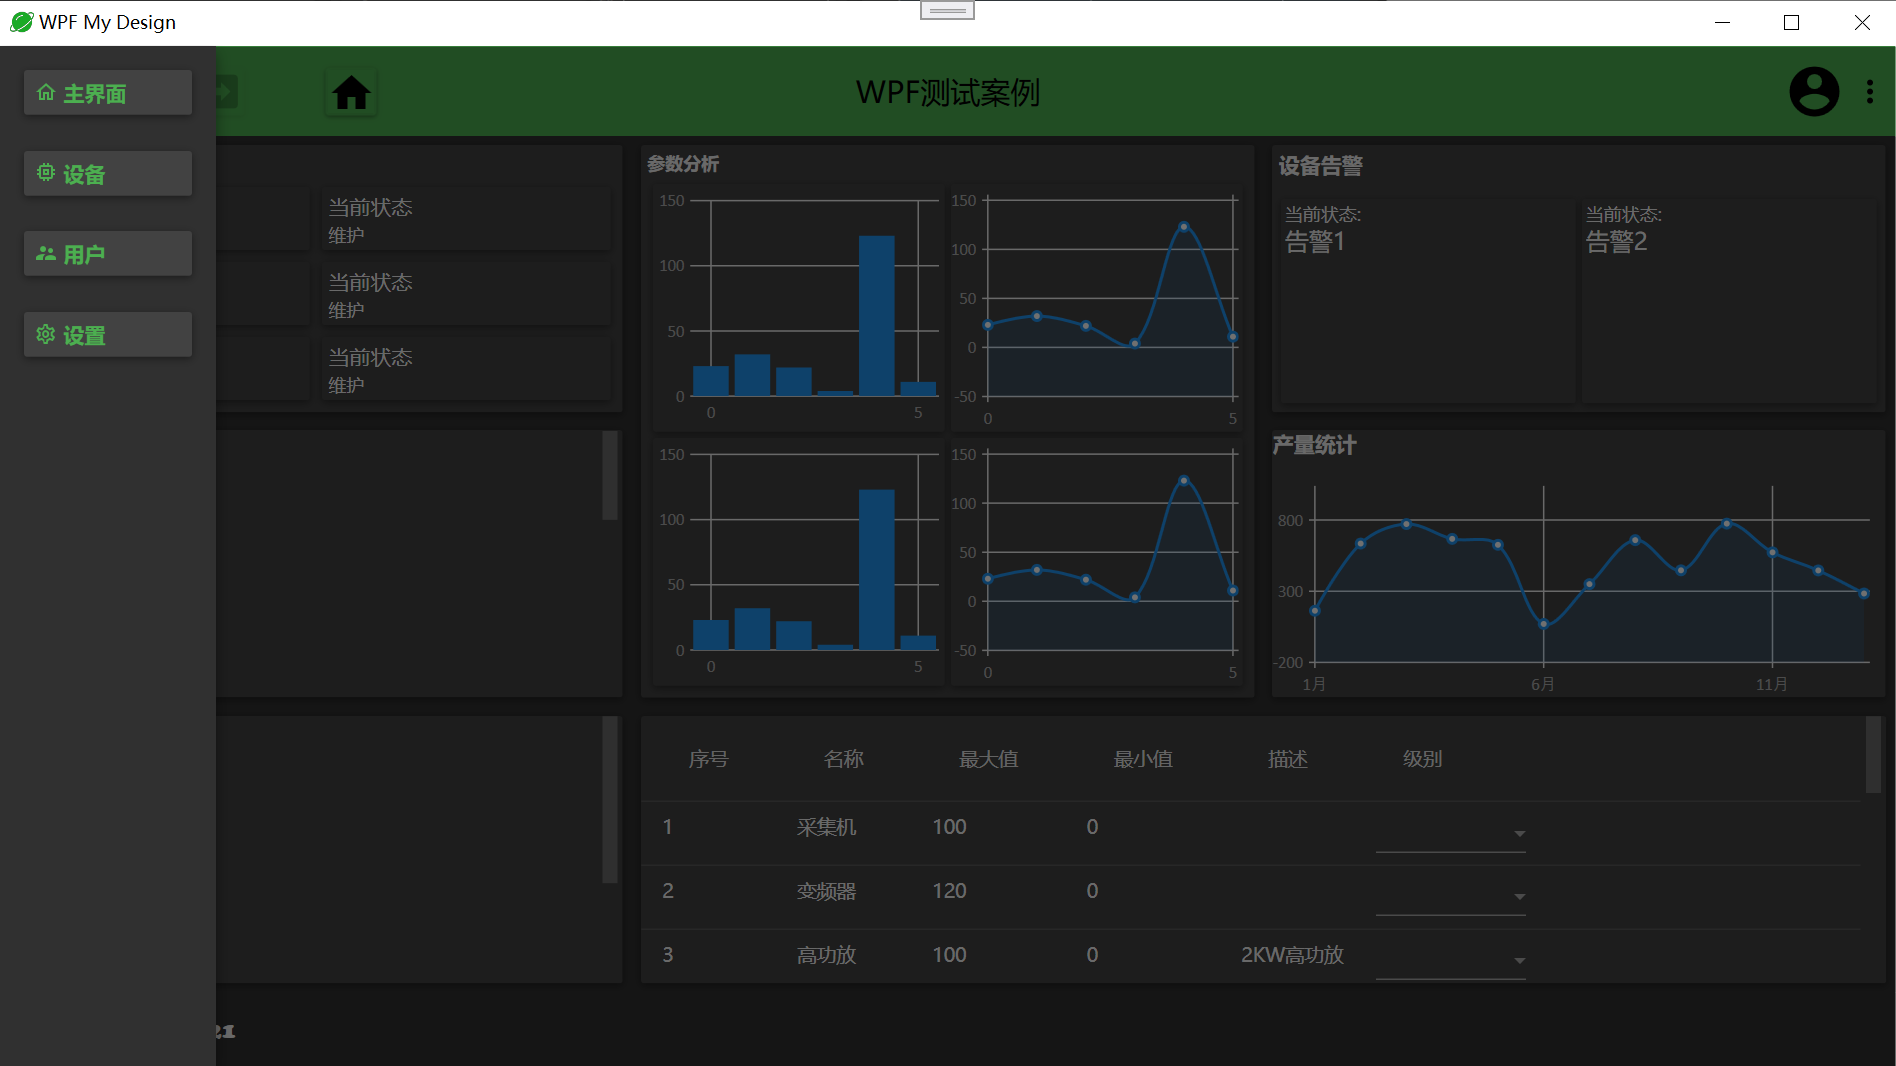The width and height of the screenshot is (1896, 1066).
Task: Select the 告警2 alarm card
Action: point(1729,300)
